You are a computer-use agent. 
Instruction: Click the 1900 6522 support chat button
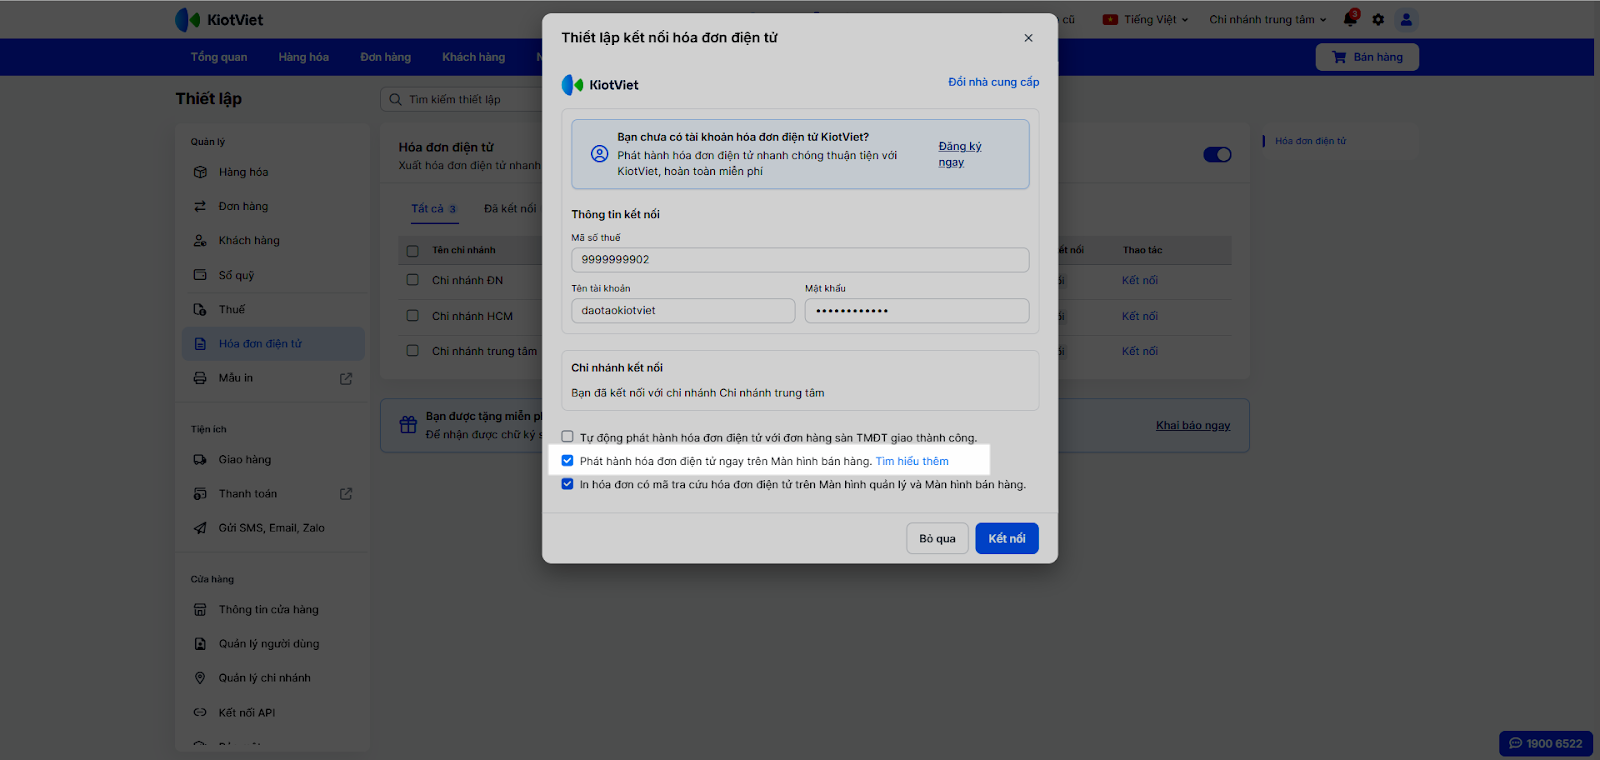point(1546,743)
